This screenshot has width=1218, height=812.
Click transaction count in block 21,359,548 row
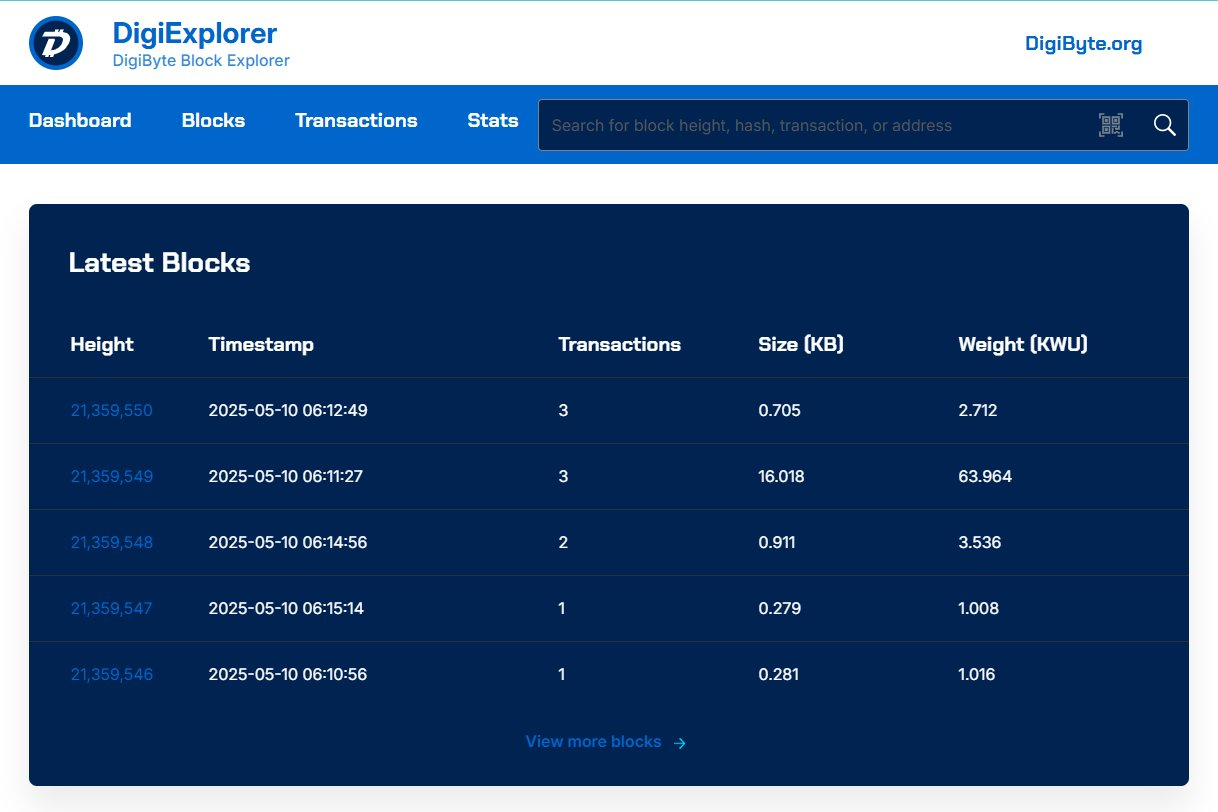(x=563, y=542)
